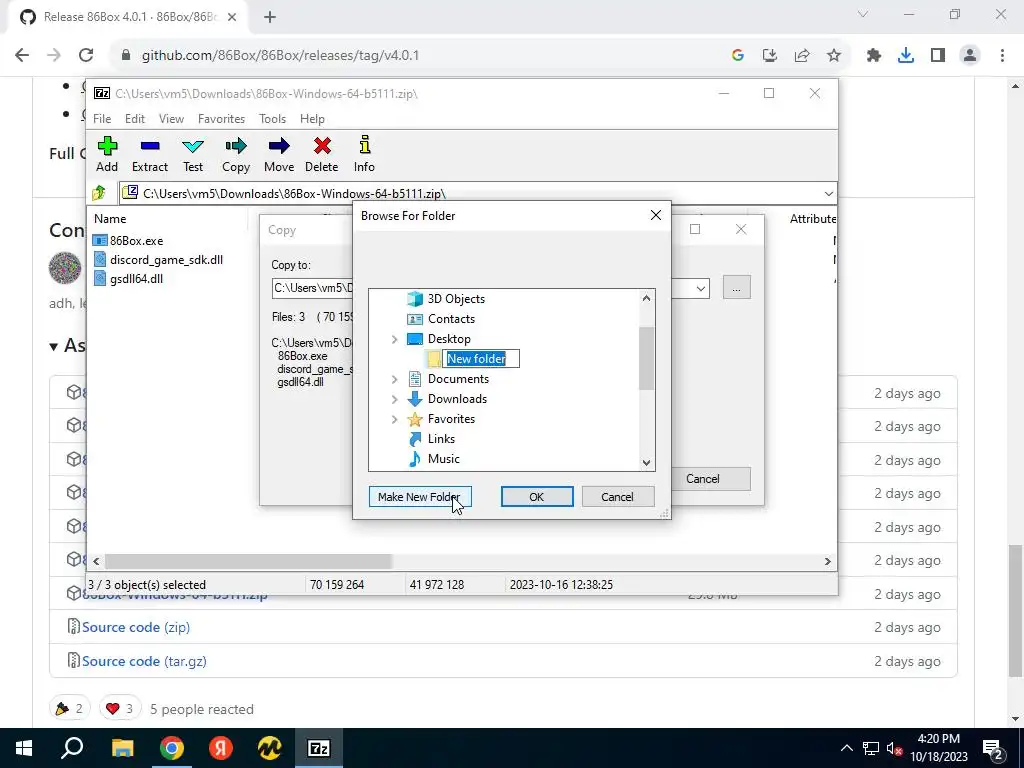Expand the Favorites tree node
The width and height of the screenshot is (1024, 768).
point(394,419)
